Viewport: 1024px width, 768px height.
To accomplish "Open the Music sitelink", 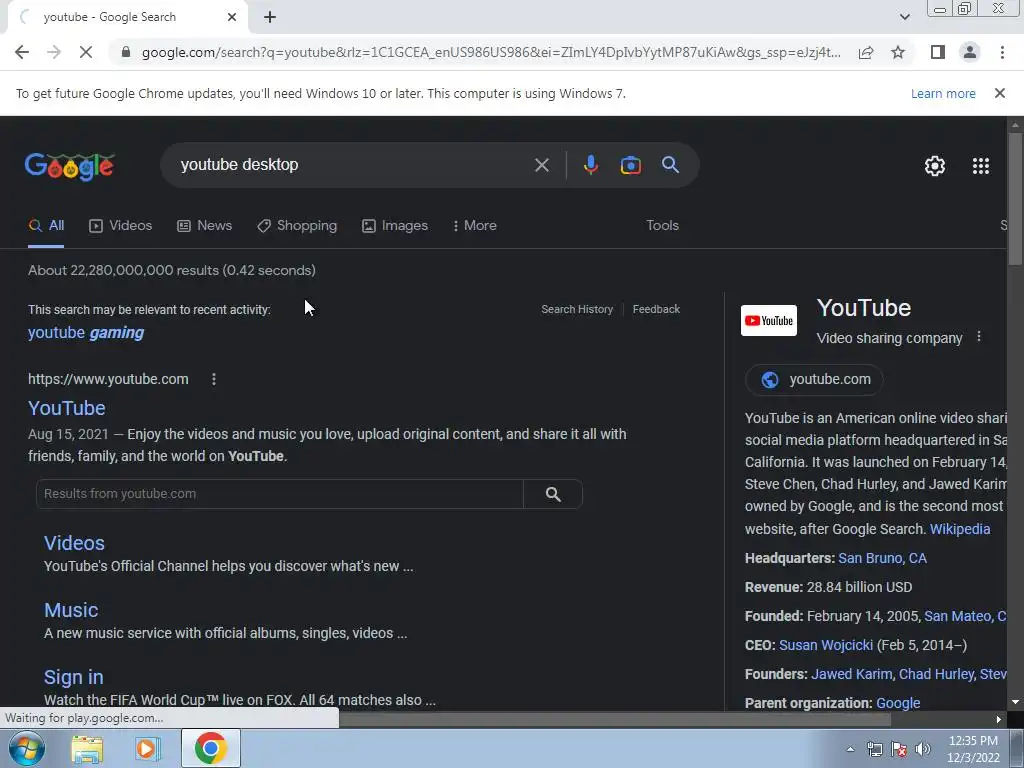I will click(71, 610).
